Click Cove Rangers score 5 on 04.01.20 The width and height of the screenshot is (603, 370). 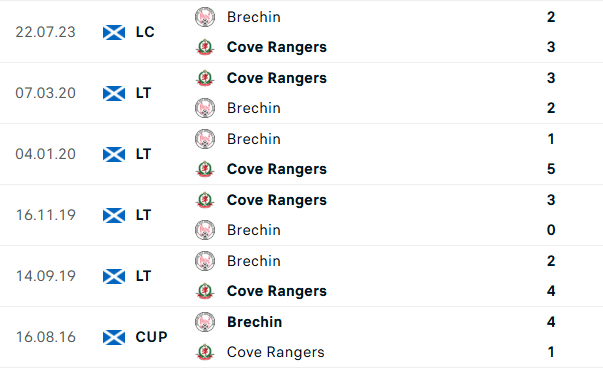[x=551, y=169]
